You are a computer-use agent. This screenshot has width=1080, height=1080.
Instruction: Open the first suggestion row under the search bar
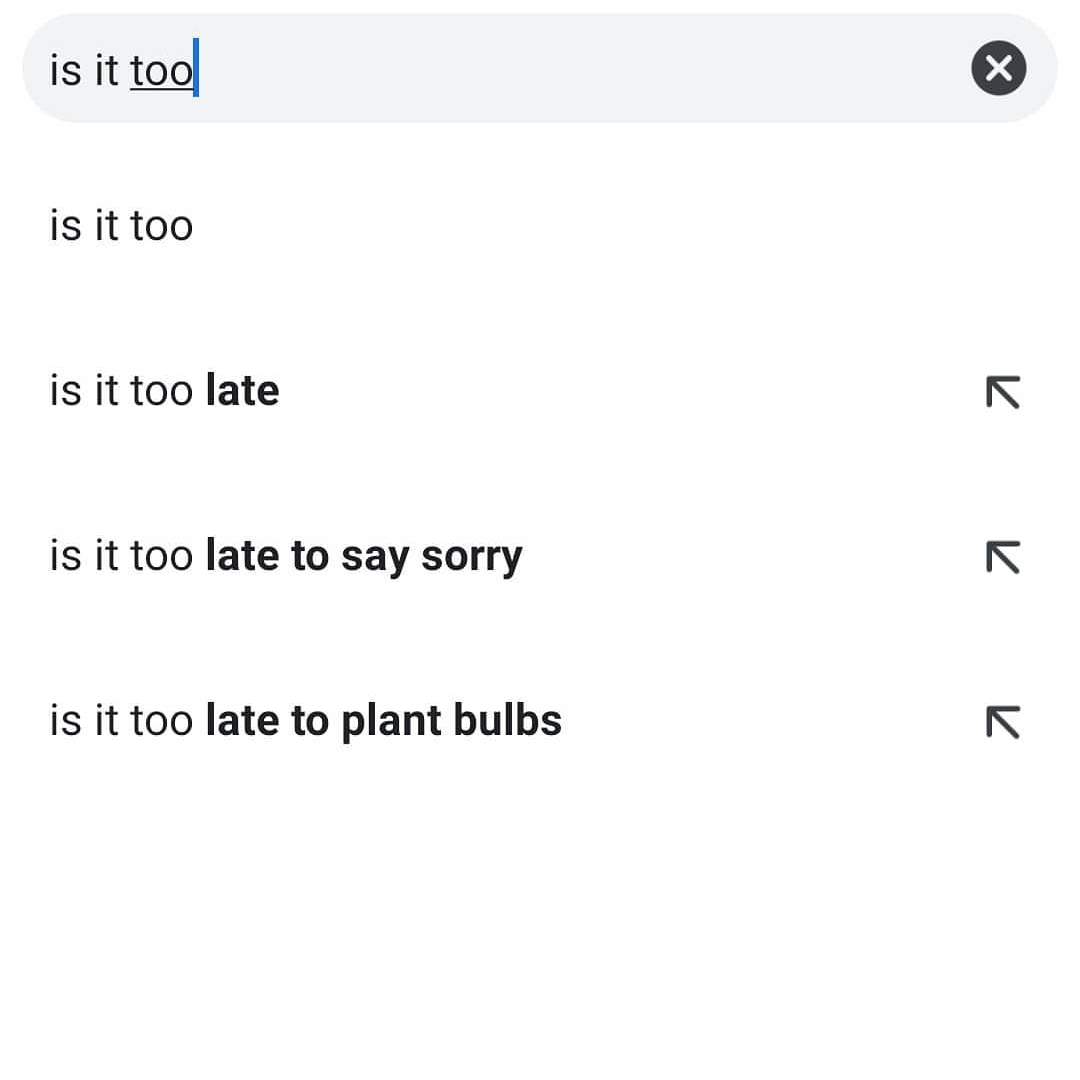tap(121, 226)
